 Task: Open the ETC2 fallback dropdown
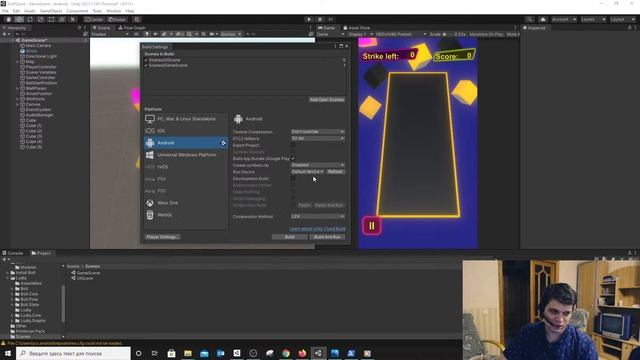tap(318, 138)
